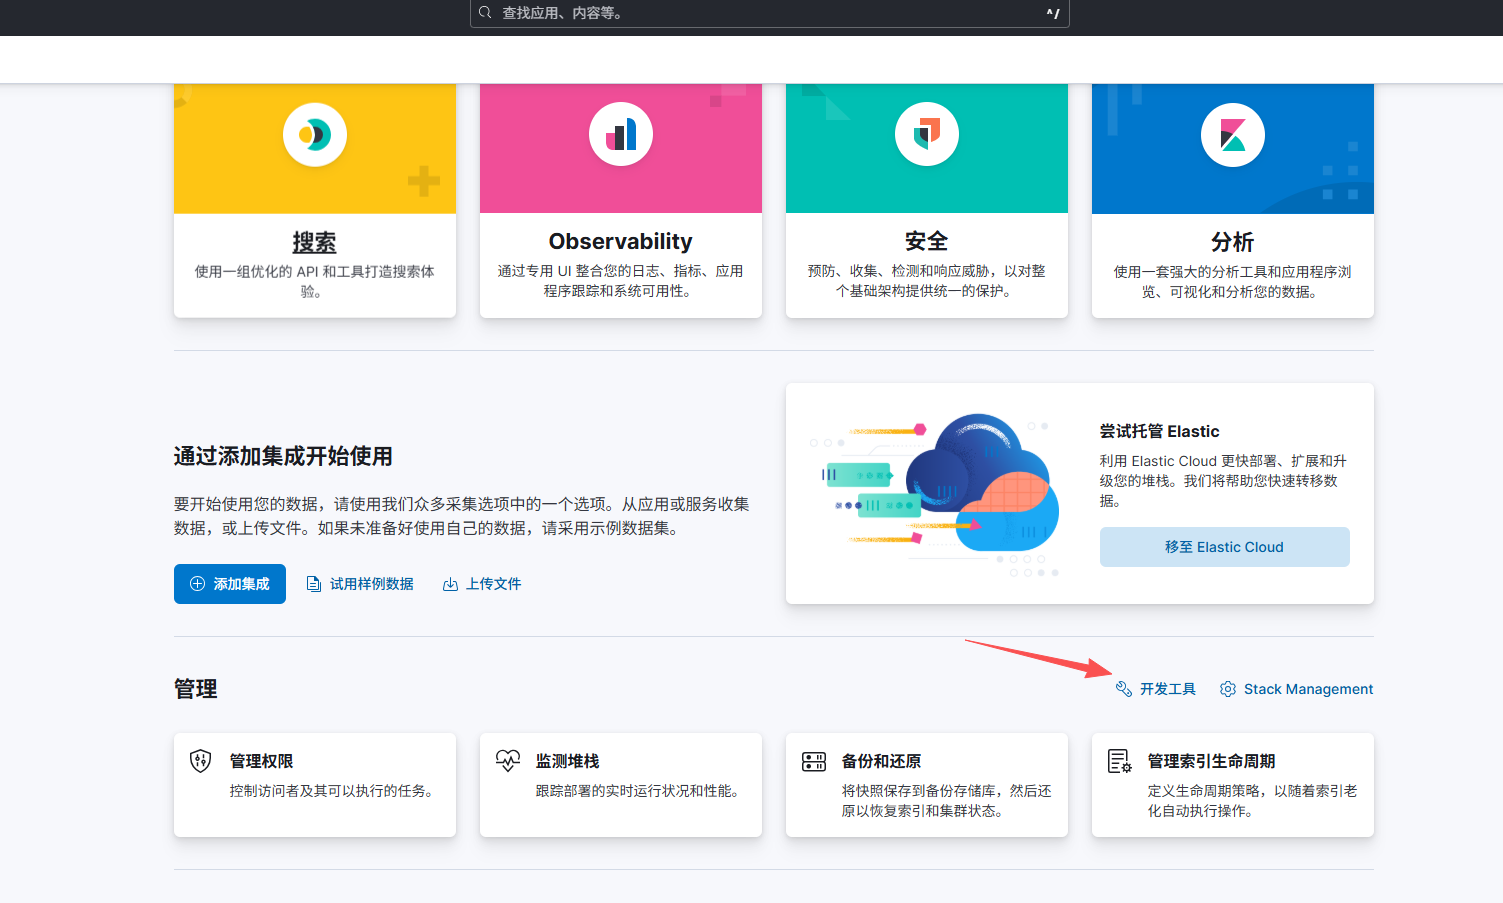Open the 管理权限 card title
The image size is (1503, 903).
262,761
